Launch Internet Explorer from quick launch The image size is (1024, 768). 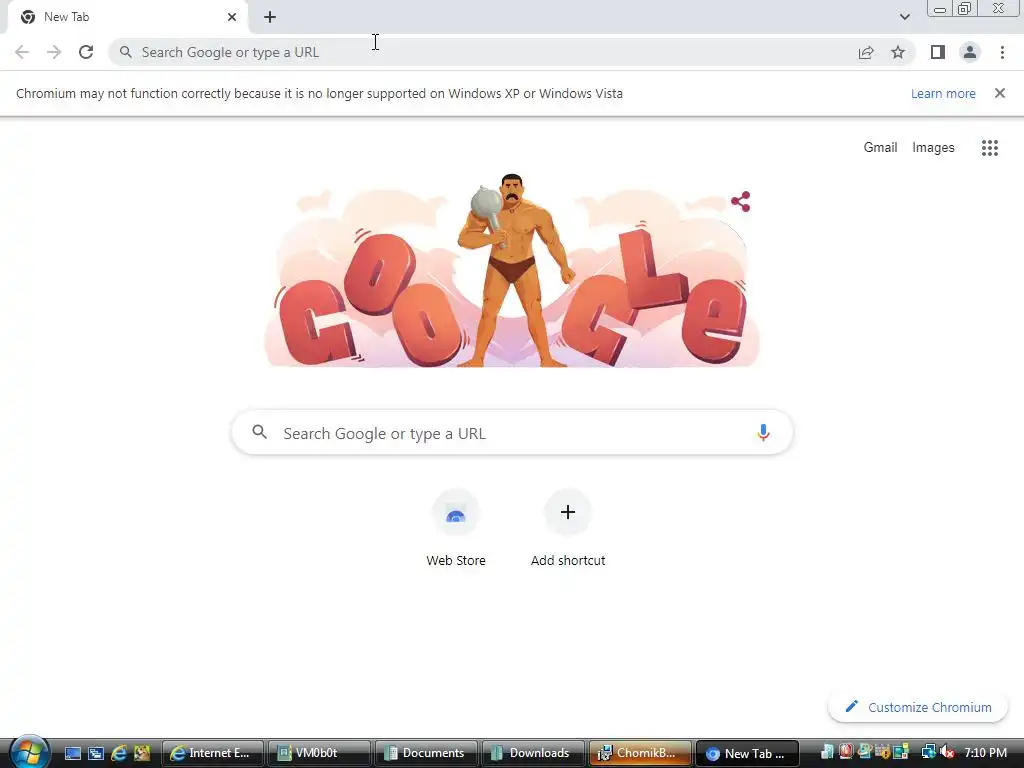pos(119,753)
